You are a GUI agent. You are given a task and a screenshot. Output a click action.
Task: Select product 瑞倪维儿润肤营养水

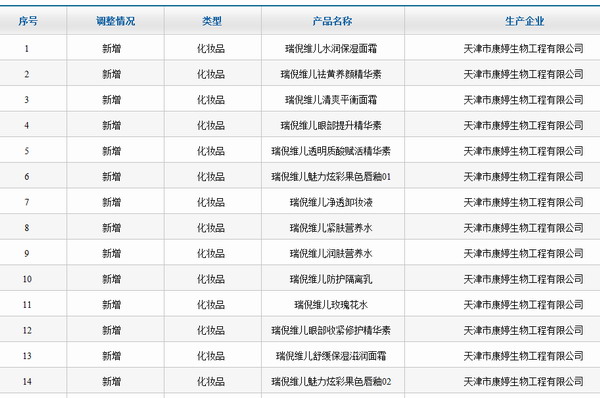coord(331,253)
